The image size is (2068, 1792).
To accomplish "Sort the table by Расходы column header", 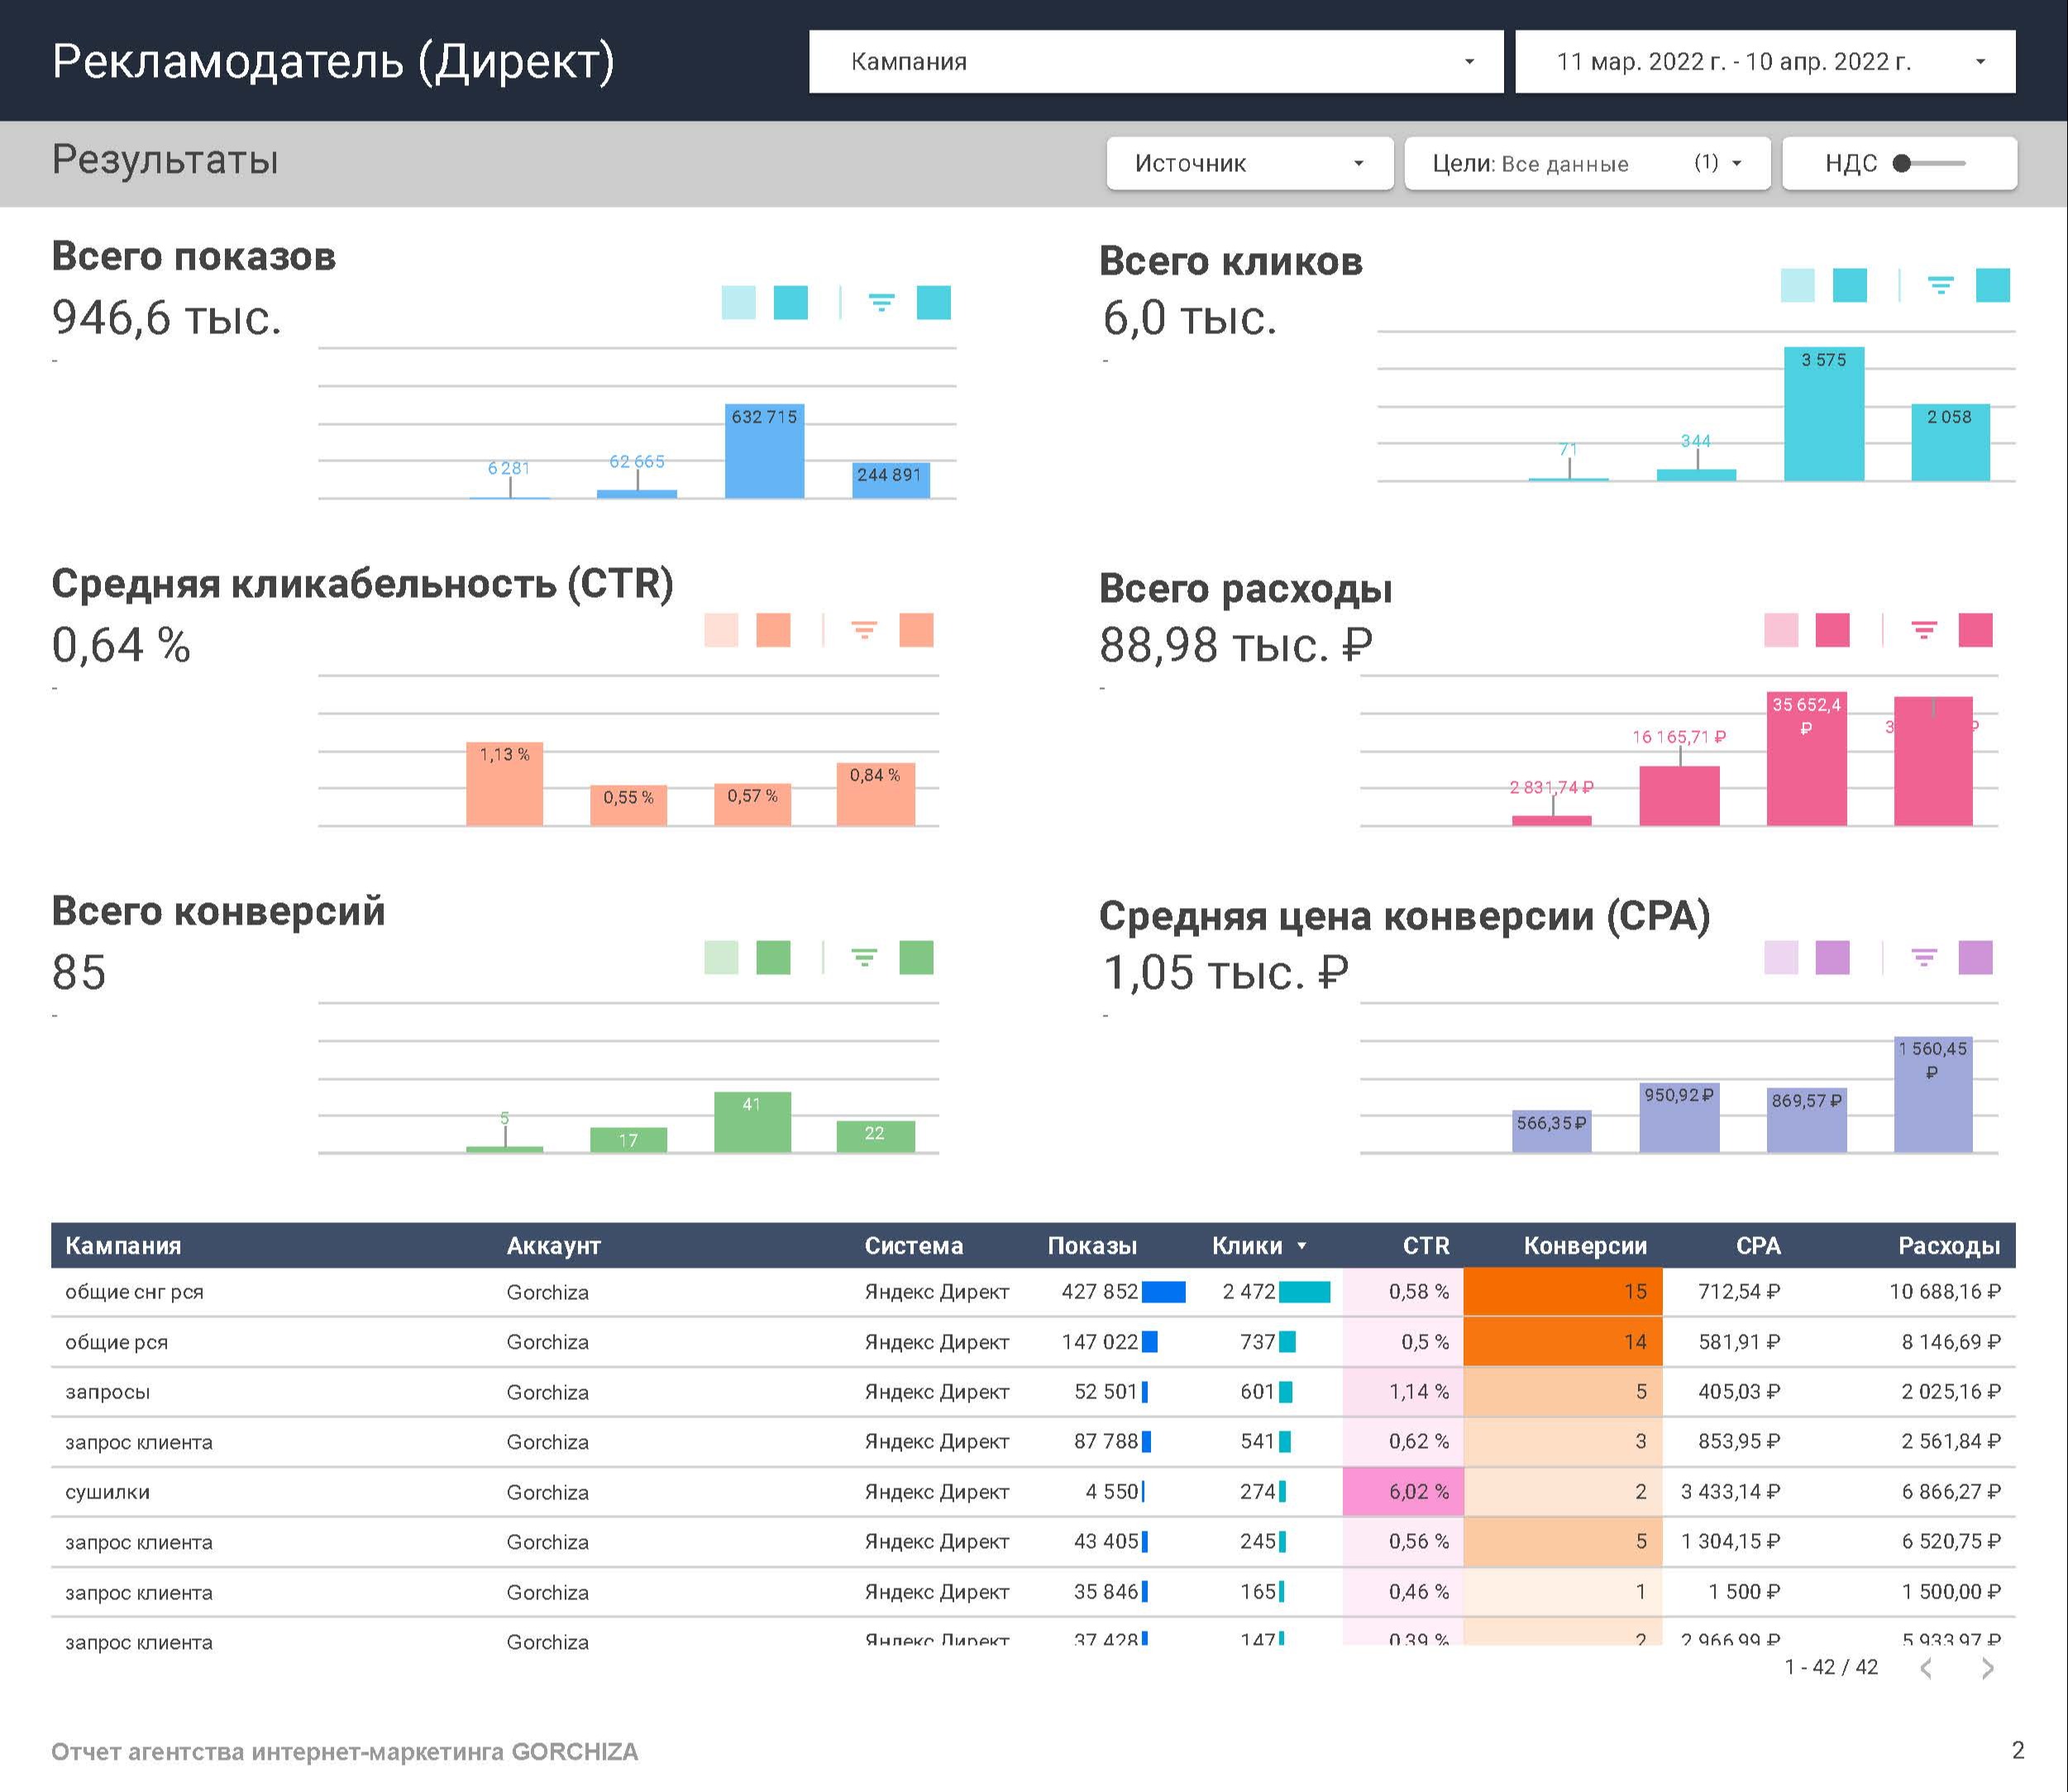I will click(1948, 1246).
